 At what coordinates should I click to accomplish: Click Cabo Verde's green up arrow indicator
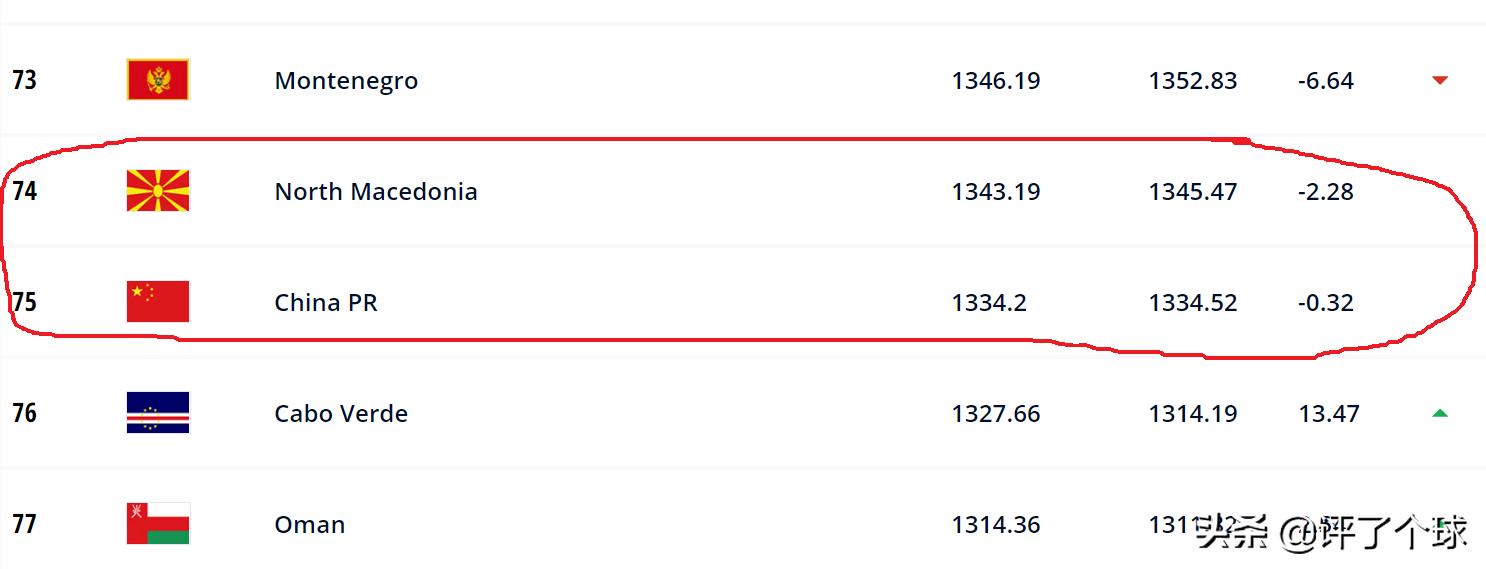coord(1440,413)
